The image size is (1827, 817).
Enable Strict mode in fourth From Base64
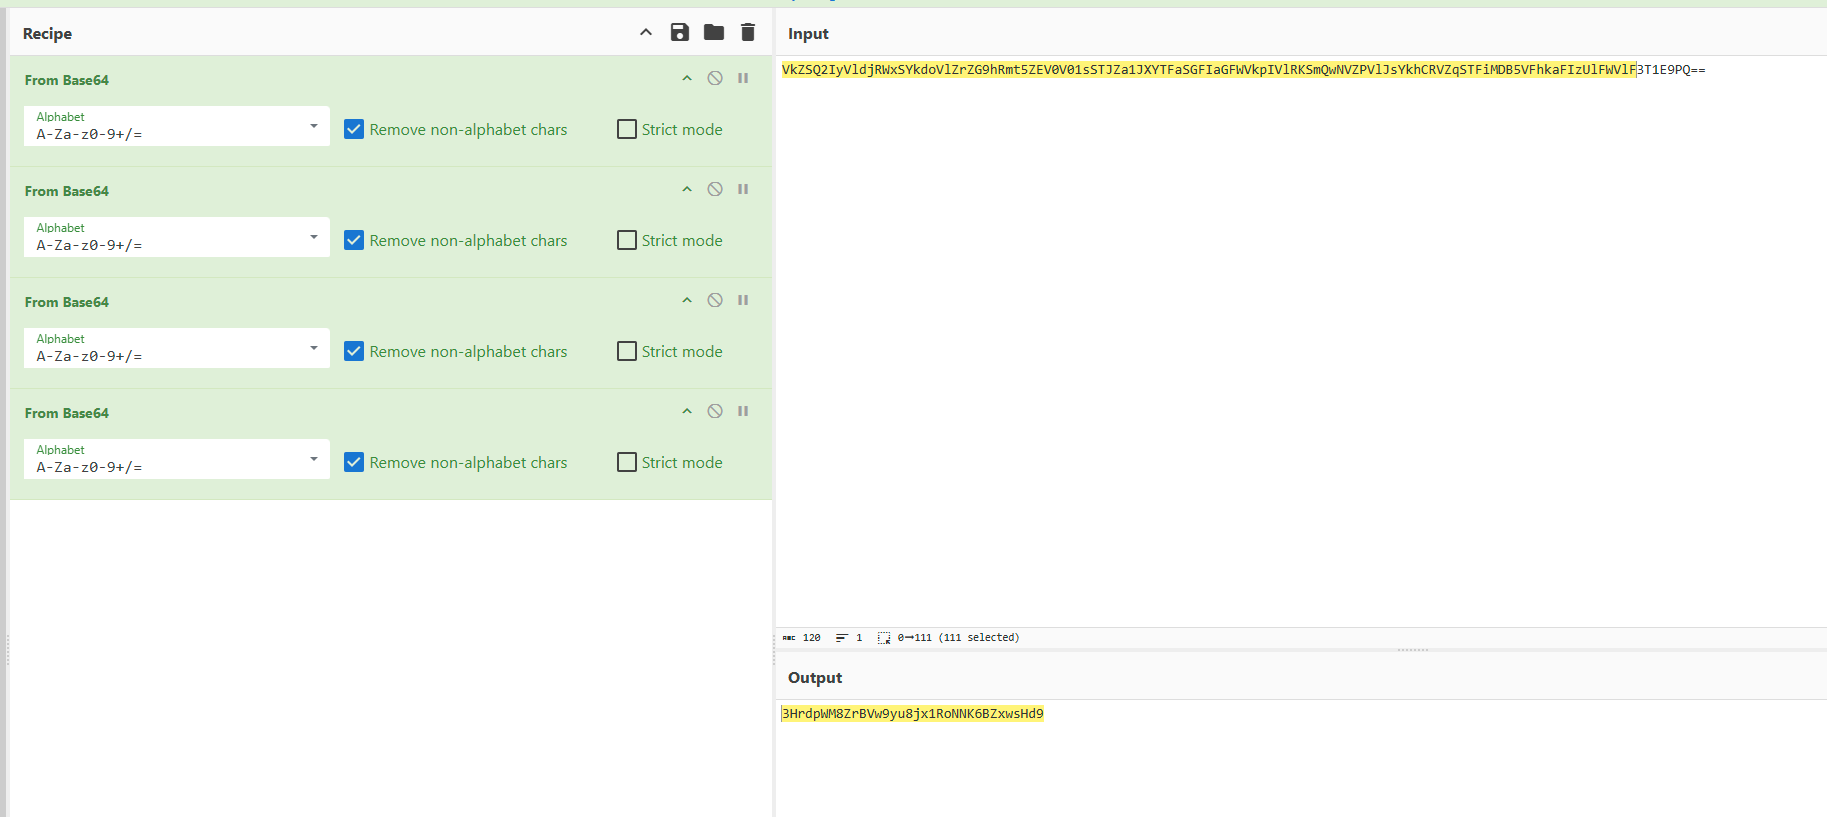pos(627,462)
